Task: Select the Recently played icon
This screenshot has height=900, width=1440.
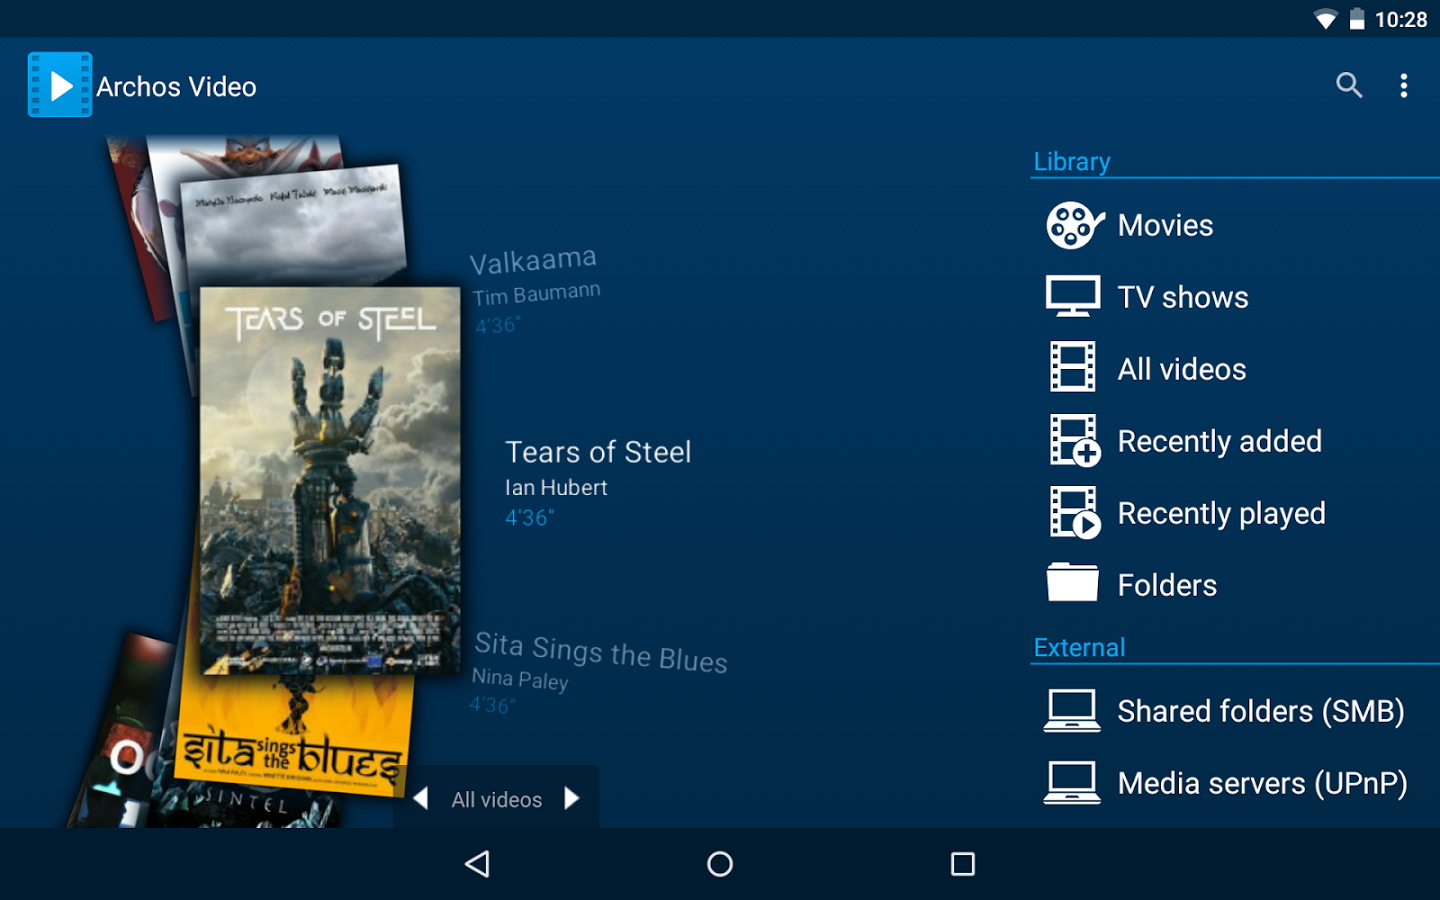Action: [1071, 512]
